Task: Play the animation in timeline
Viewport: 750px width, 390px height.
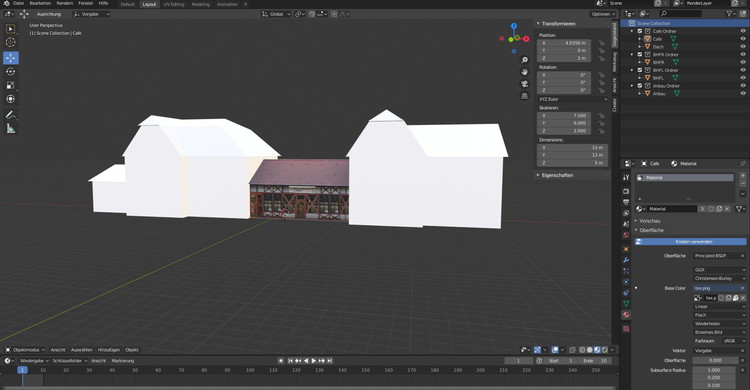Action: tap(314, 361)
